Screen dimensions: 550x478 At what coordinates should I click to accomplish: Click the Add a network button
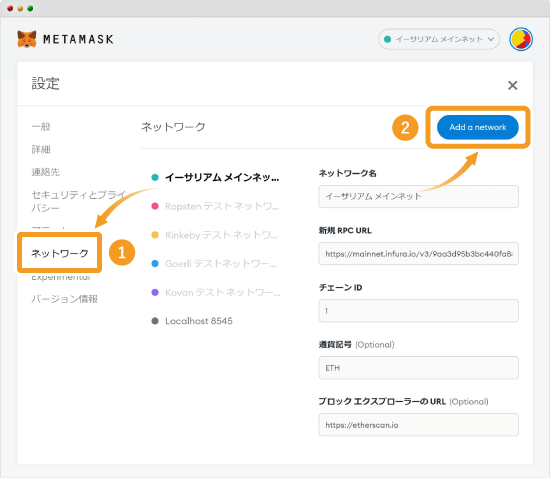tap(477, 127)
